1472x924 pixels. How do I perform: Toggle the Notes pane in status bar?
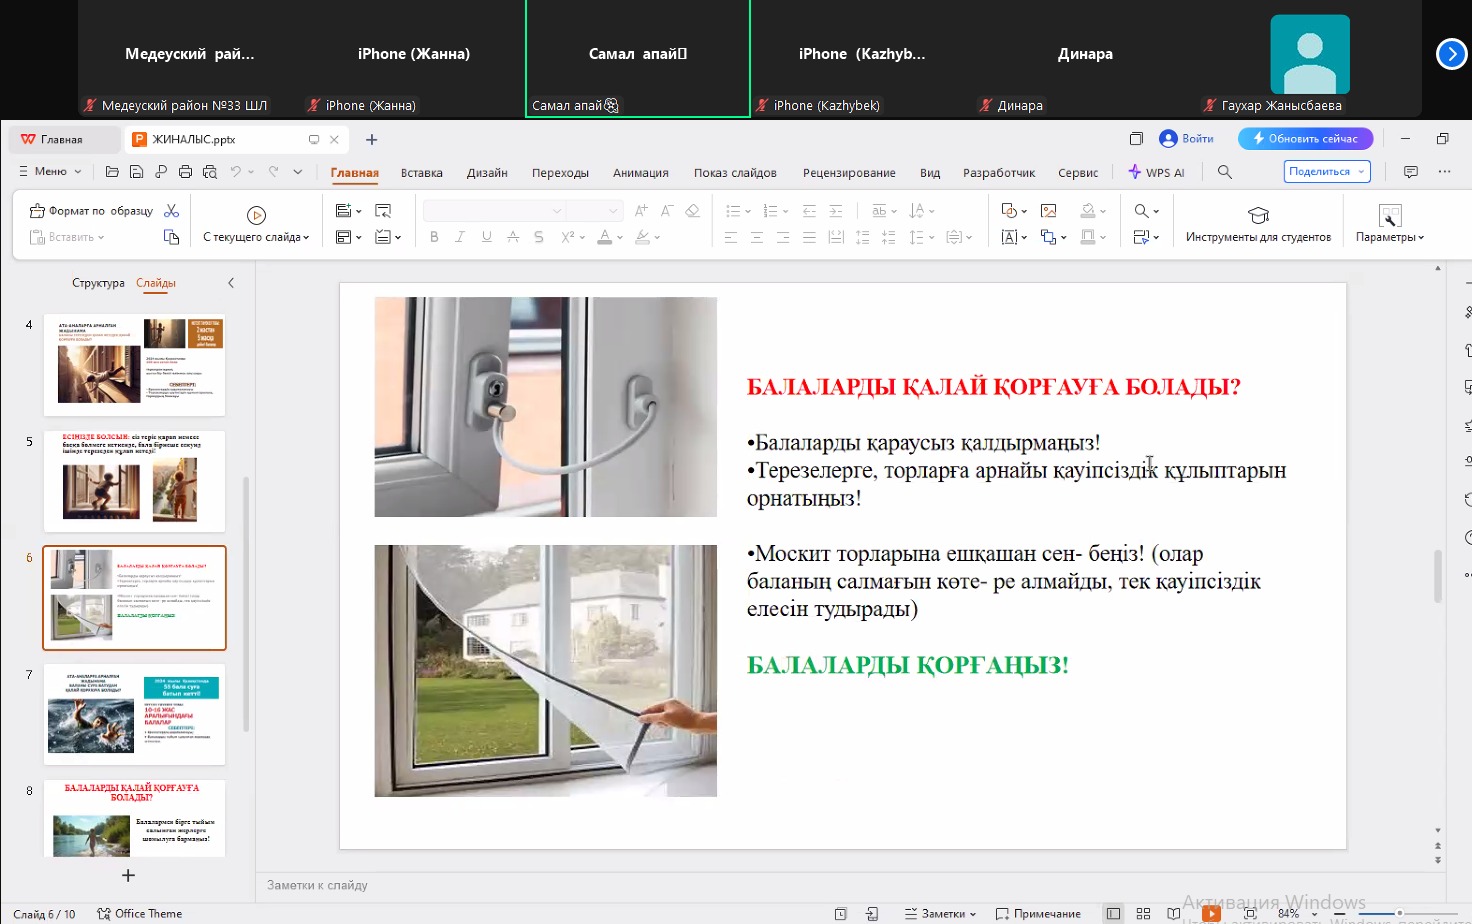click(x=940, y=913)
